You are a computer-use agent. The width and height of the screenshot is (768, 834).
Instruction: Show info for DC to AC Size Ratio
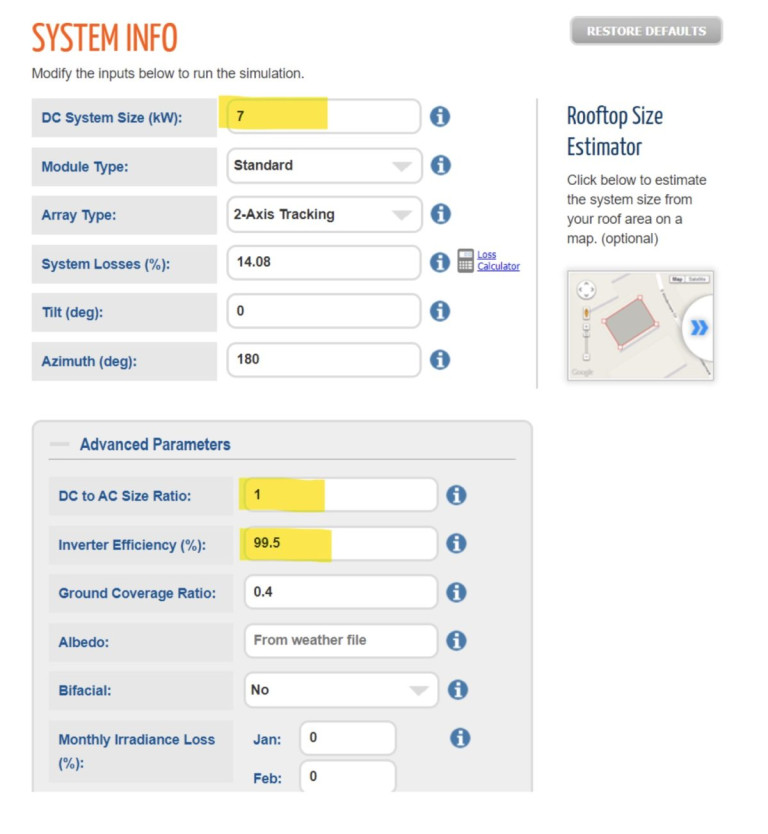click(456, 495)
